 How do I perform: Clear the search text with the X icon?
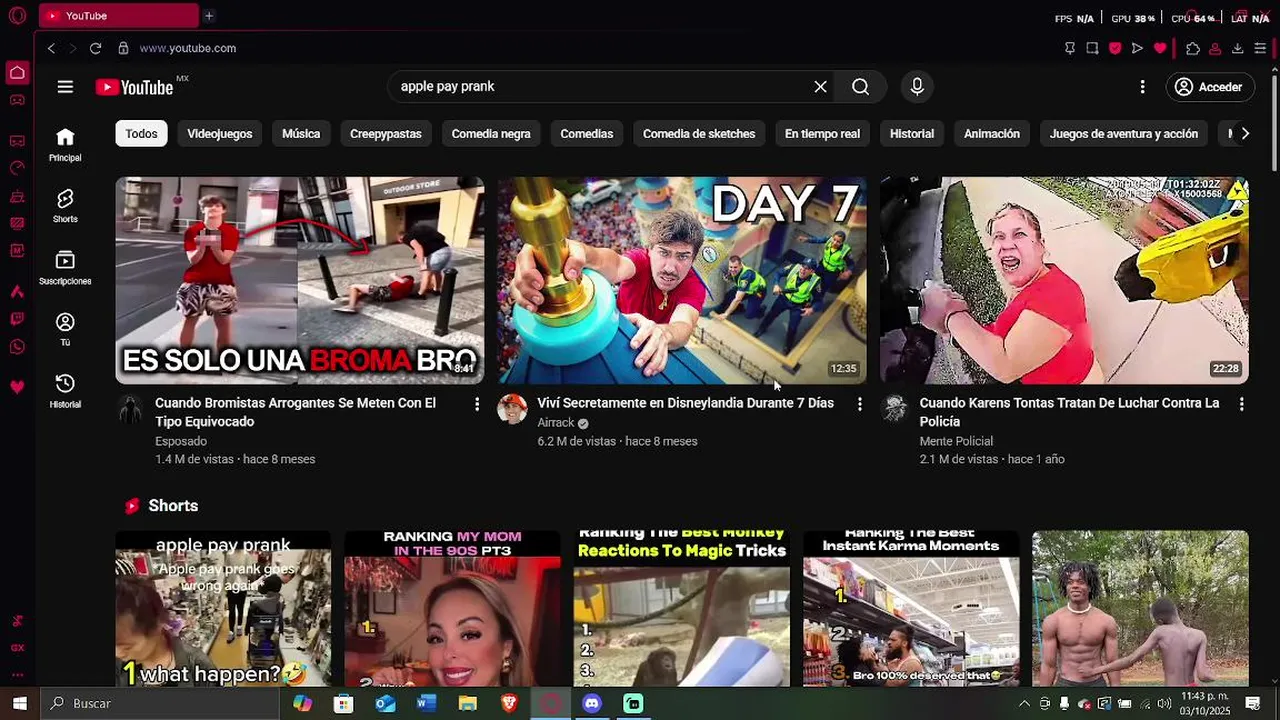point(820,87)
